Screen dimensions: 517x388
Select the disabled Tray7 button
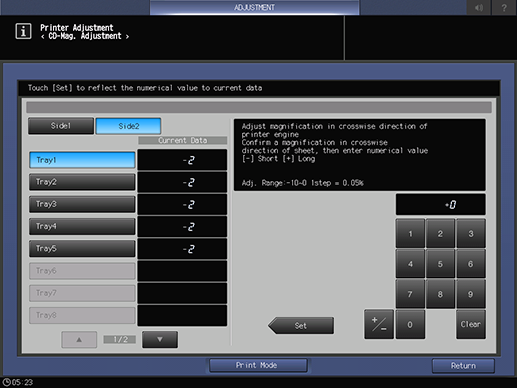pyautogui.click(x=82, y=293)
